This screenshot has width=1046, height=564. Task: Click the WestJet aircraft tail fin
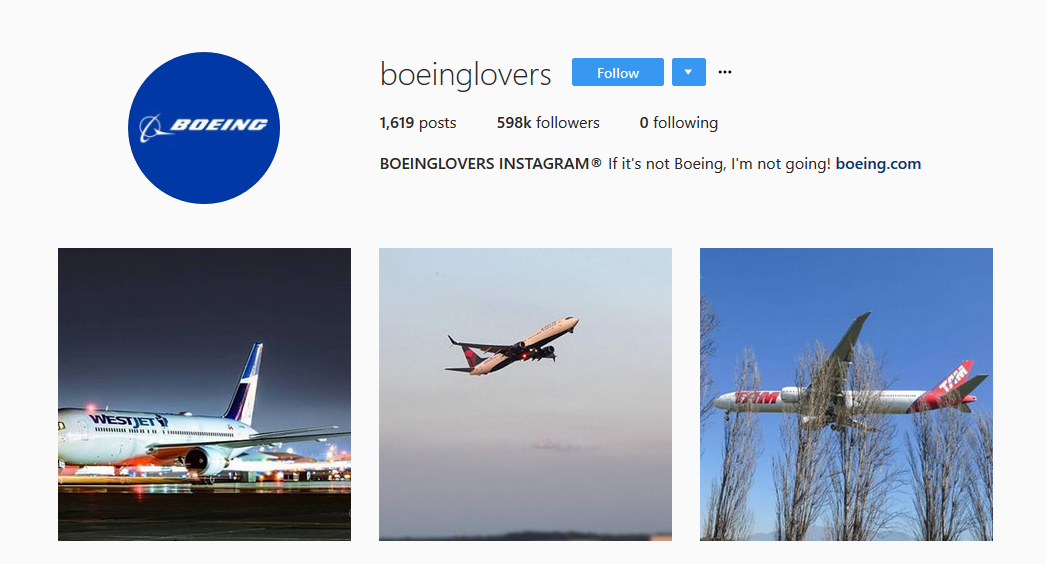tap(245, 384)
